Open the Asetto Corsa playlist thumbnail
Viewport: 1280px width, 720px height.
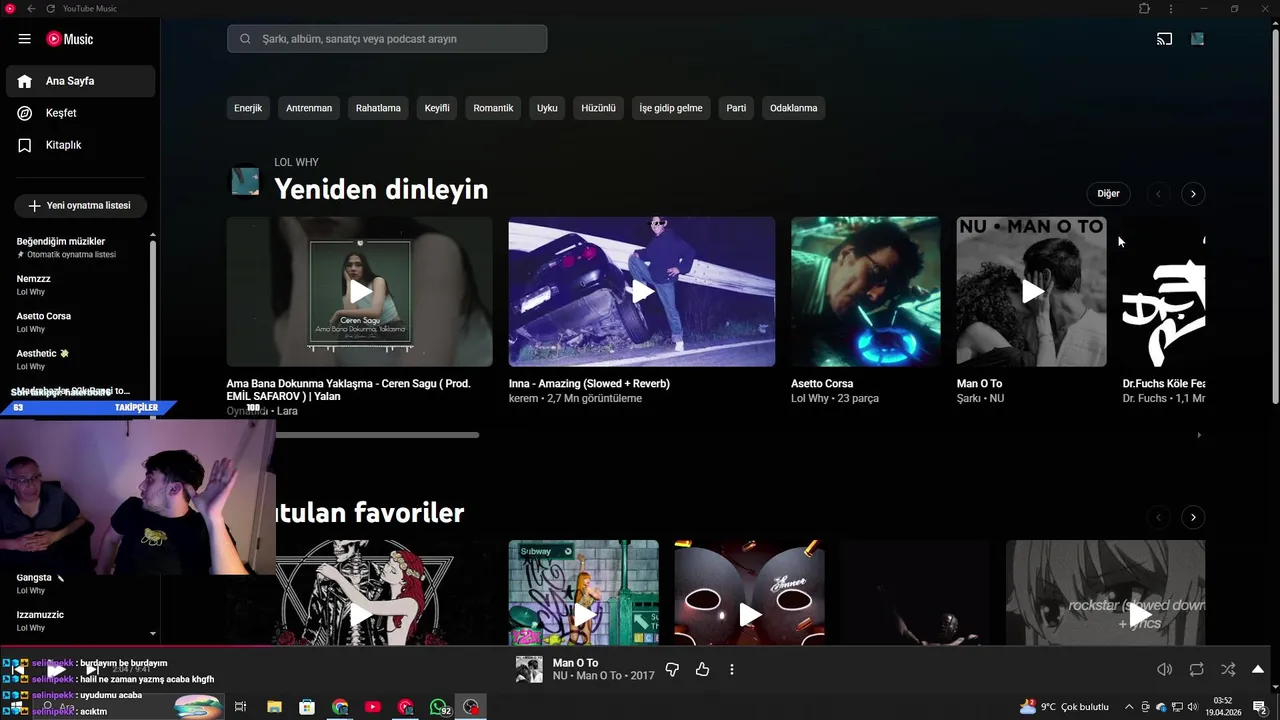(x=866, y=291)
